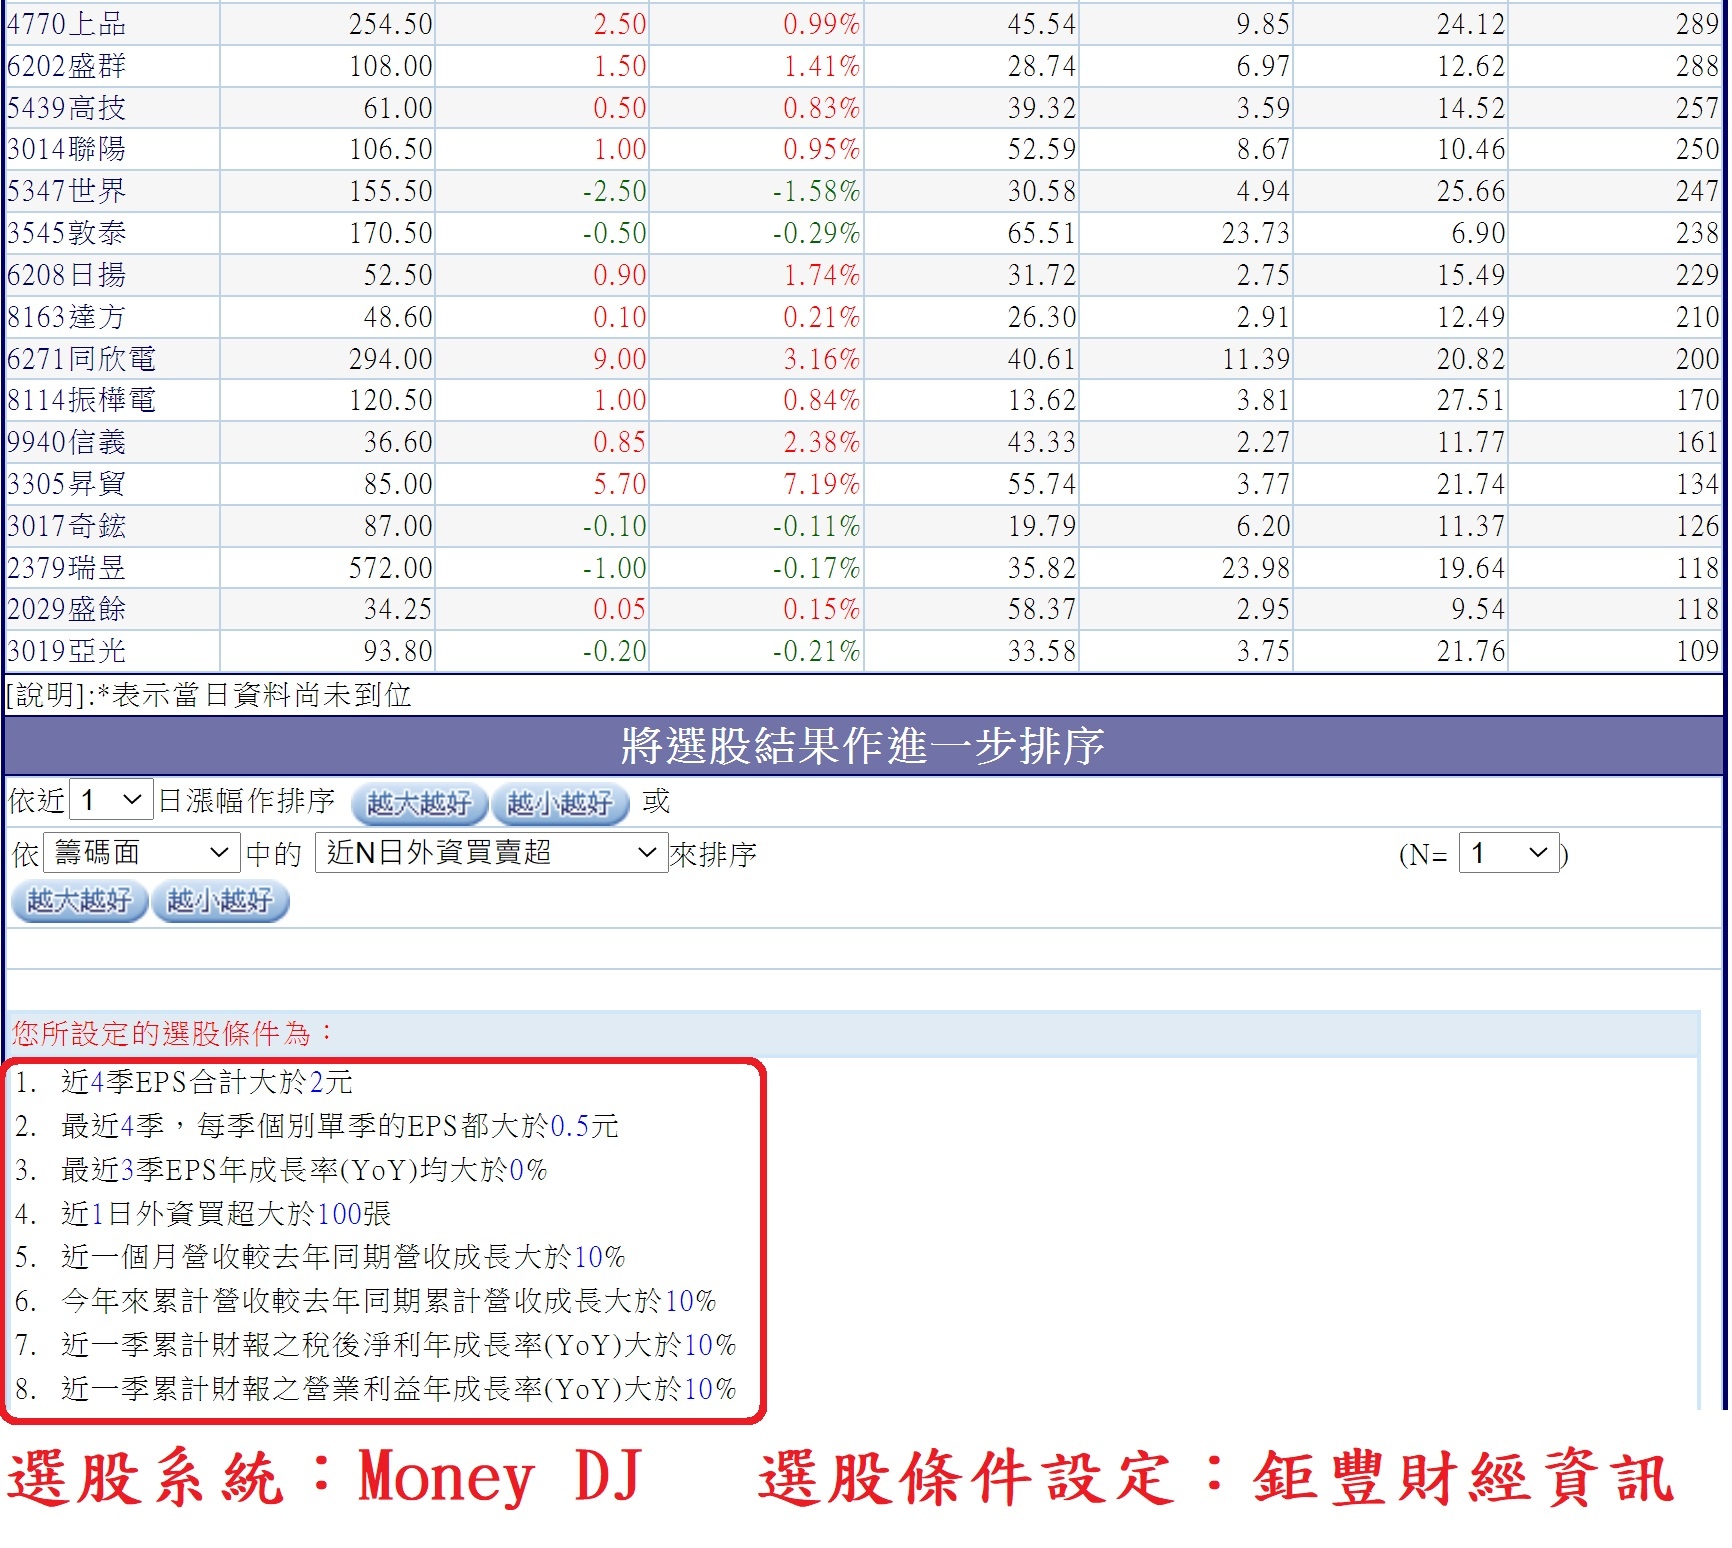Open stock link 8163達方
Image resolution: width=1732 pixels, height=1548 pixels.
coord(67,317)
